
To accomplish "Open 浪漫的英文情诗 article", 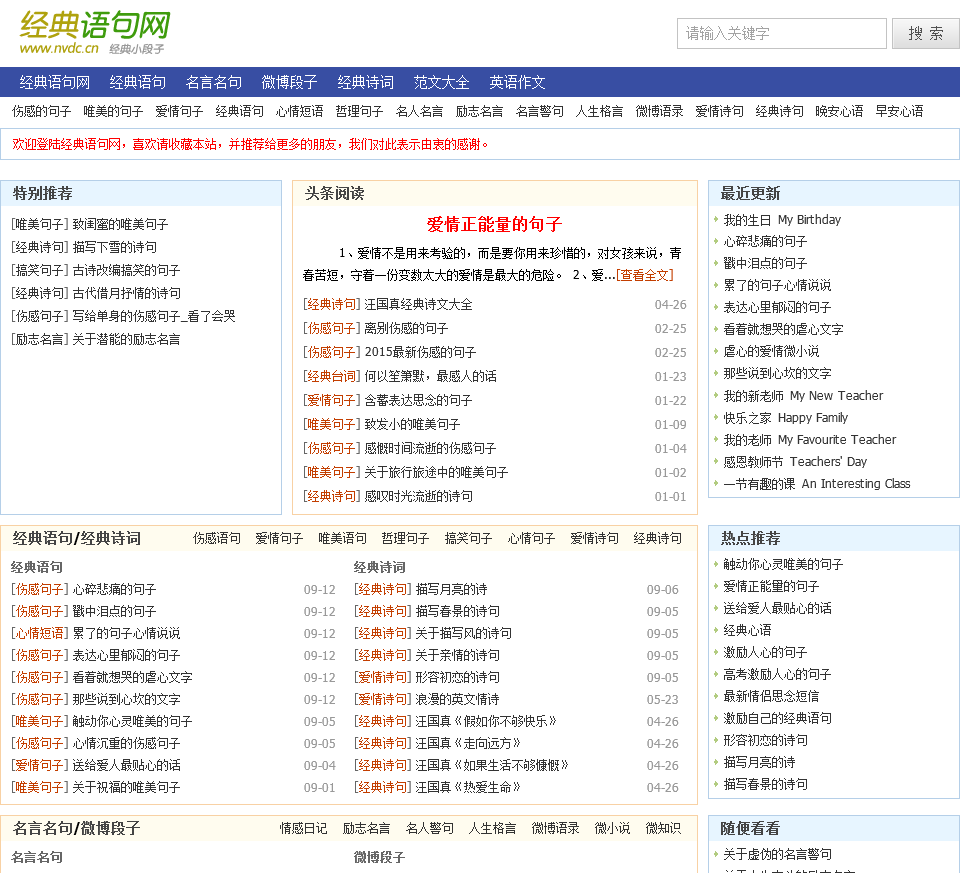I will (x=458, y=700).
